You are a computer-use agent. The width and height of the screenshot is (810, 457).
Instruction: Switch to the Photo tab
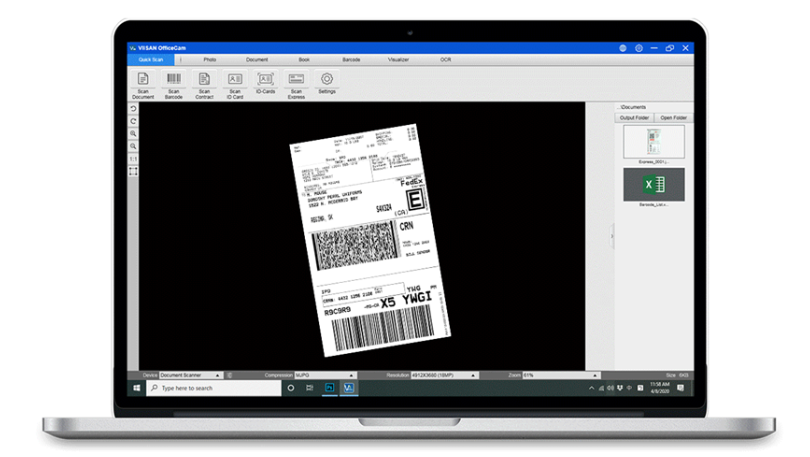pyautogui.click(x=210, y=60)
